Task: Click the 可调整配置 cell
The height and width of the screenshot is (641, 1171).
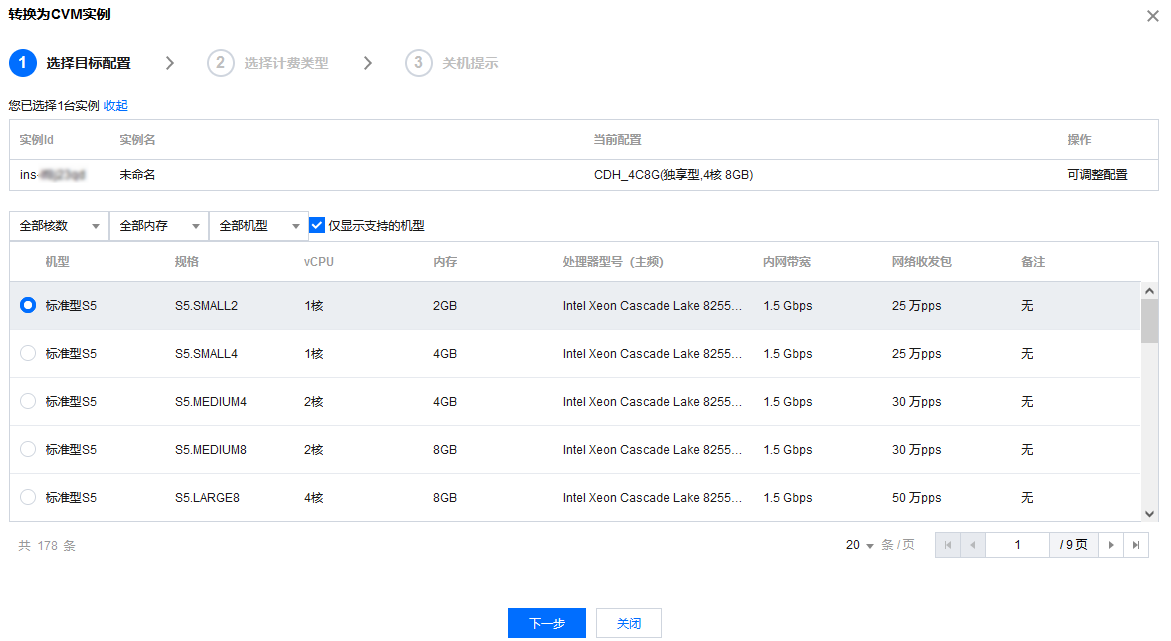Action: (1097, 175)
